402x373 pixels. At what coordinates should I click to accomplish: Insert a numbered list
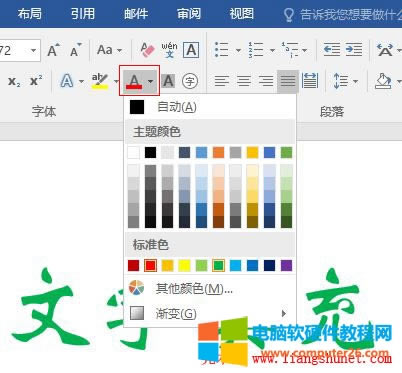256,50
